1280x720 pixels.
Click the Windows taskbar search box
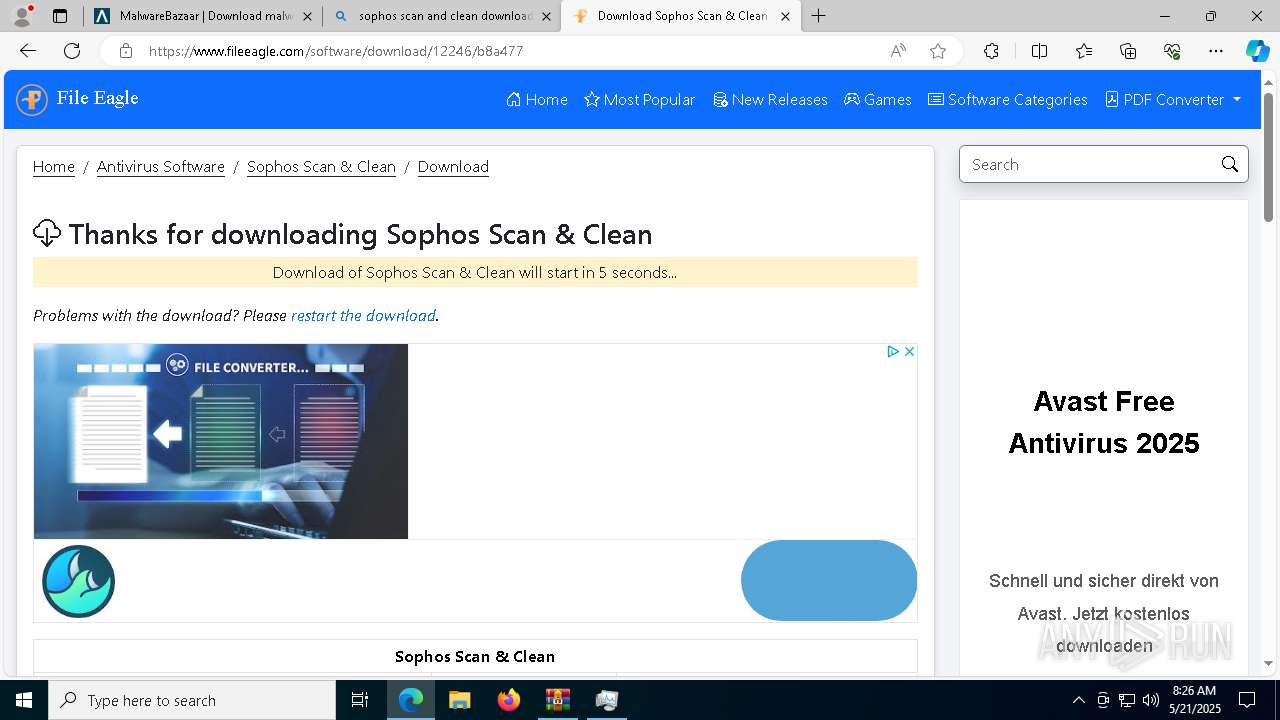tap(192, 700)
